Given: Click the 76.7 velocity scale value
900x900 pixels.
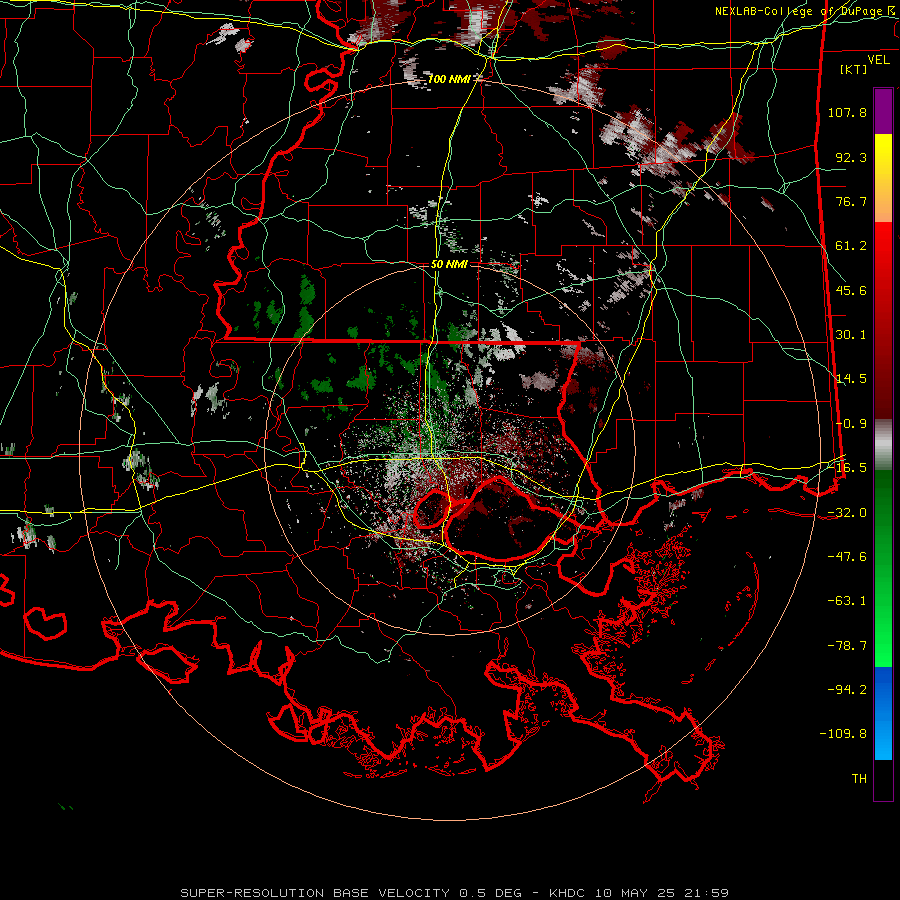Looking at the screenshot, I should pos(851,201).
